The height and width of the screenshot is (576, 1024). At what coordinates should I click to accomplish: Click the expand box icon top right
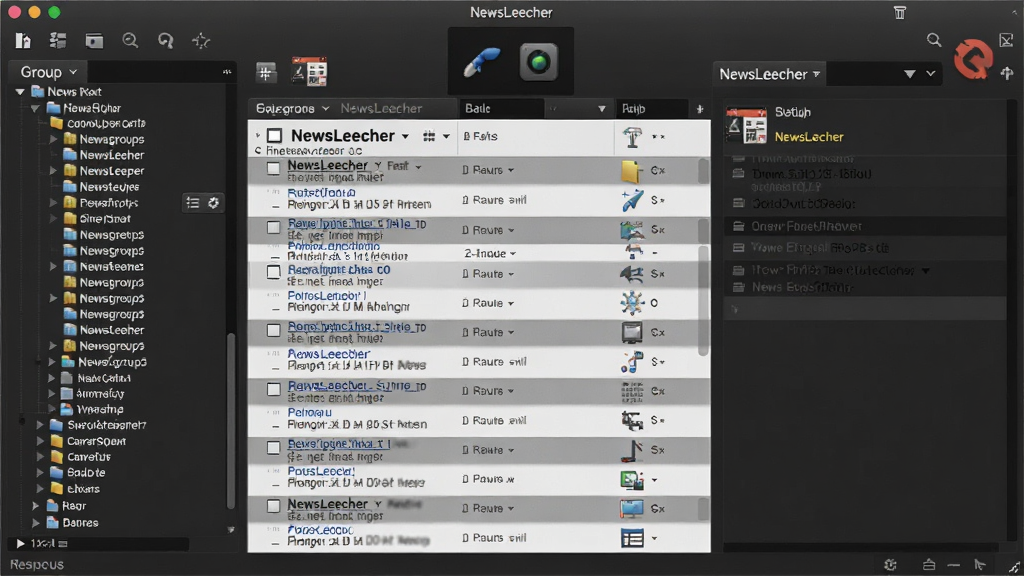pos(1006,40)
